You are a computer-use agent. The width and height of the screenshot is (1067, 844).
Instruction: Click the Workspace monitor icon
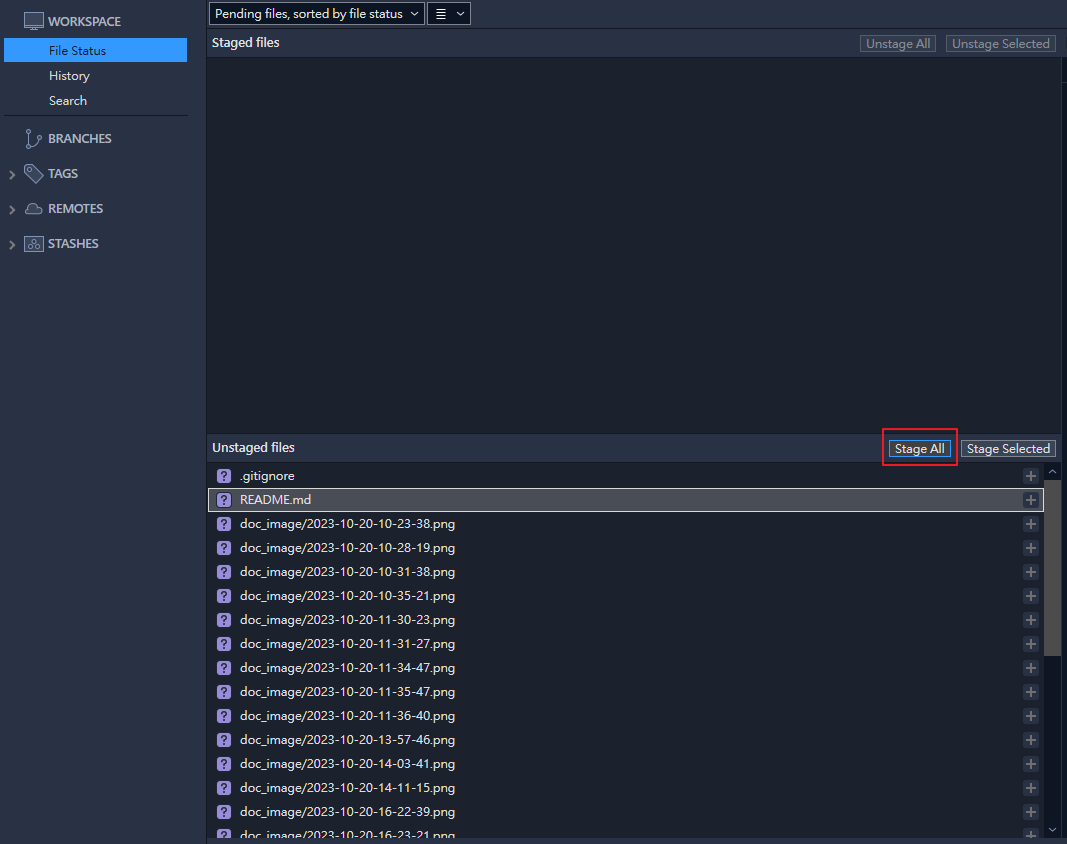(33, 21)
